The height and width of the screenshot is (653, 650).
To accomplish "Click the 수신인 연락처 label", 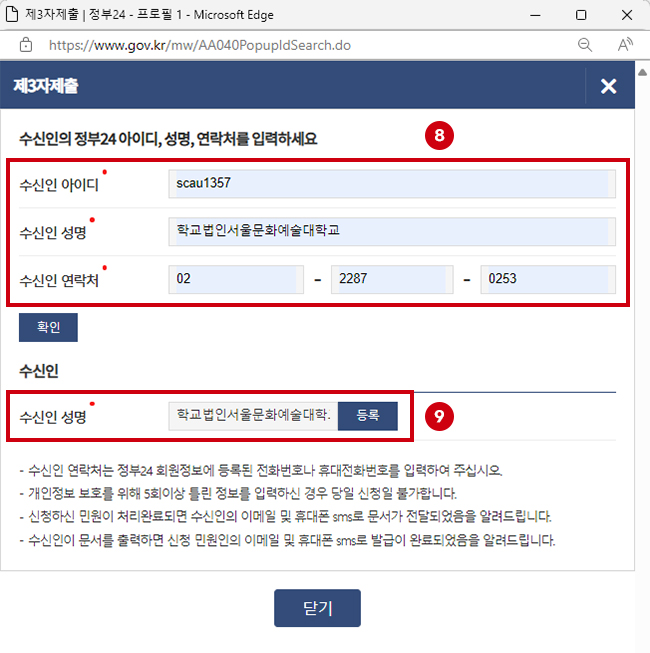I will 59,280.
